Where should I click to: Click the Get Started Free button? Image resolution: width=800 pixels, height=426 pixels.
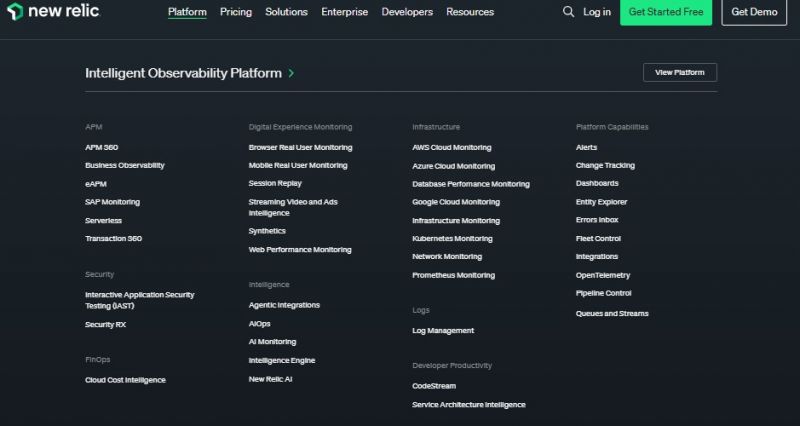click(666, 12)
